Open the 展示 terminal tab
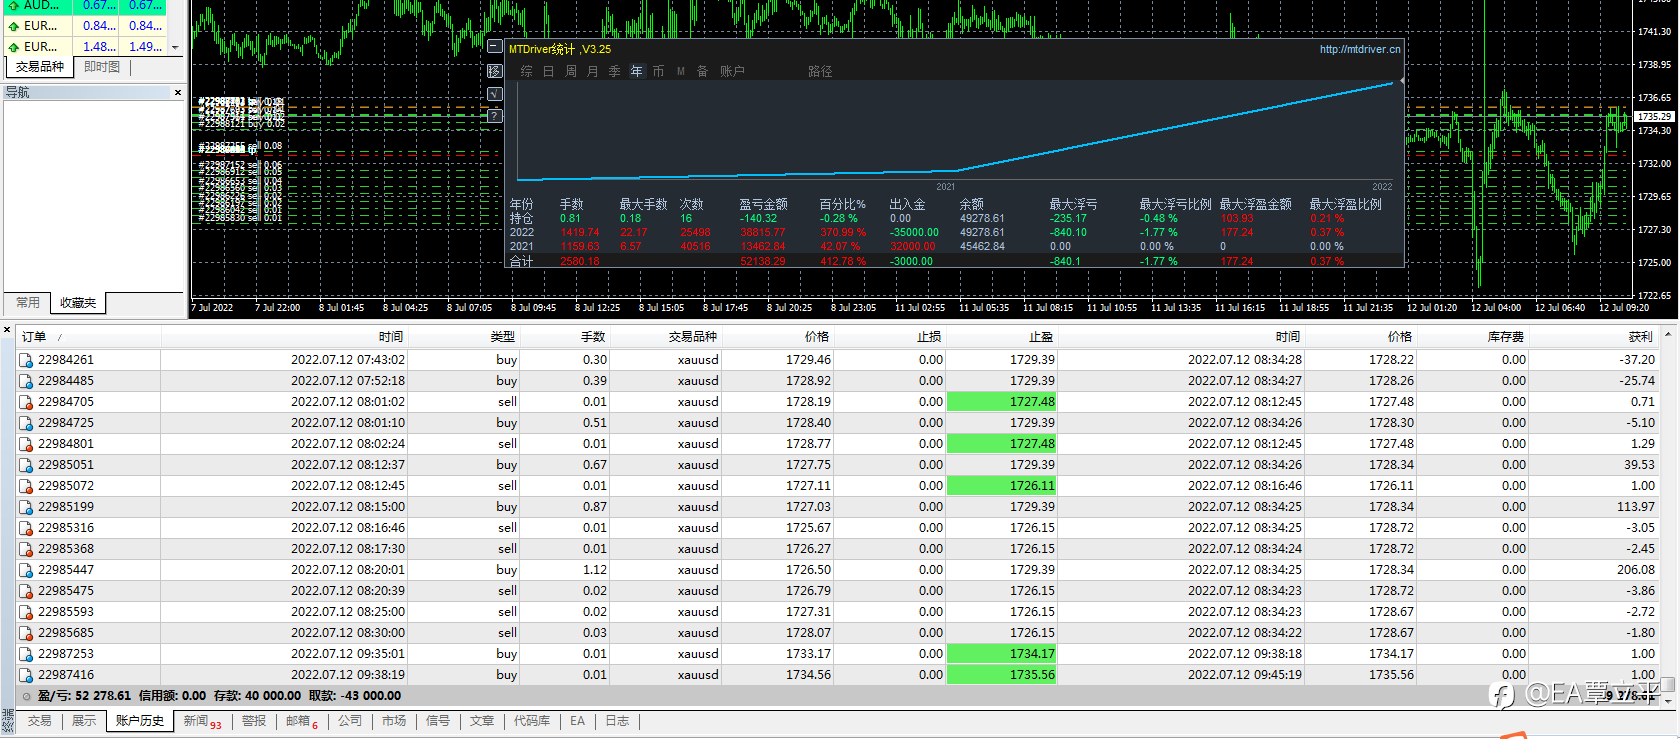Screen dimensions: 1680x739 tap(84, 721)
